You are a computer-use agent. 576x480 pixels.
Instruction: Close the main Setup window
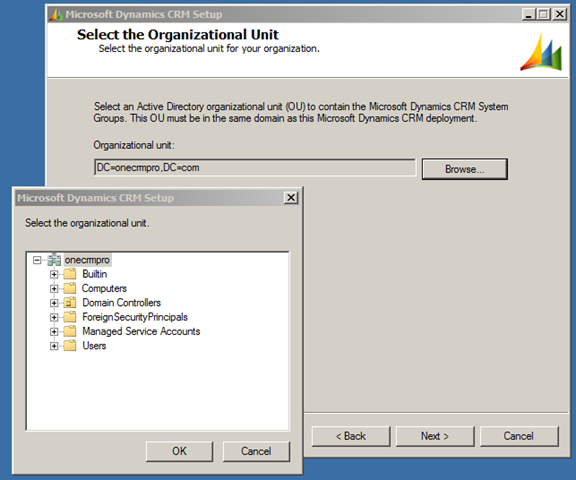click(x=560, y=14)
